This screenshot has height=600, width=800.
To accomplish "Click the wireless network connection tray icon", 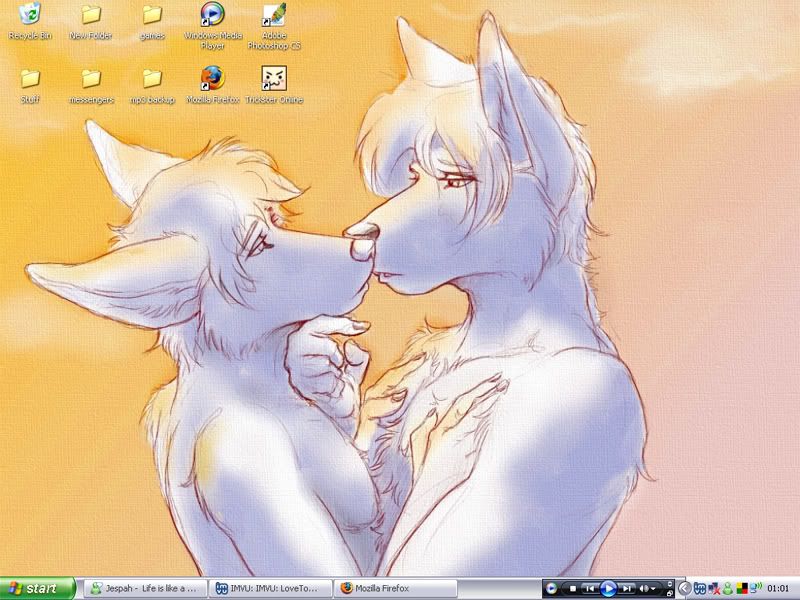I will pyautogui.click(x=755, y=589).
